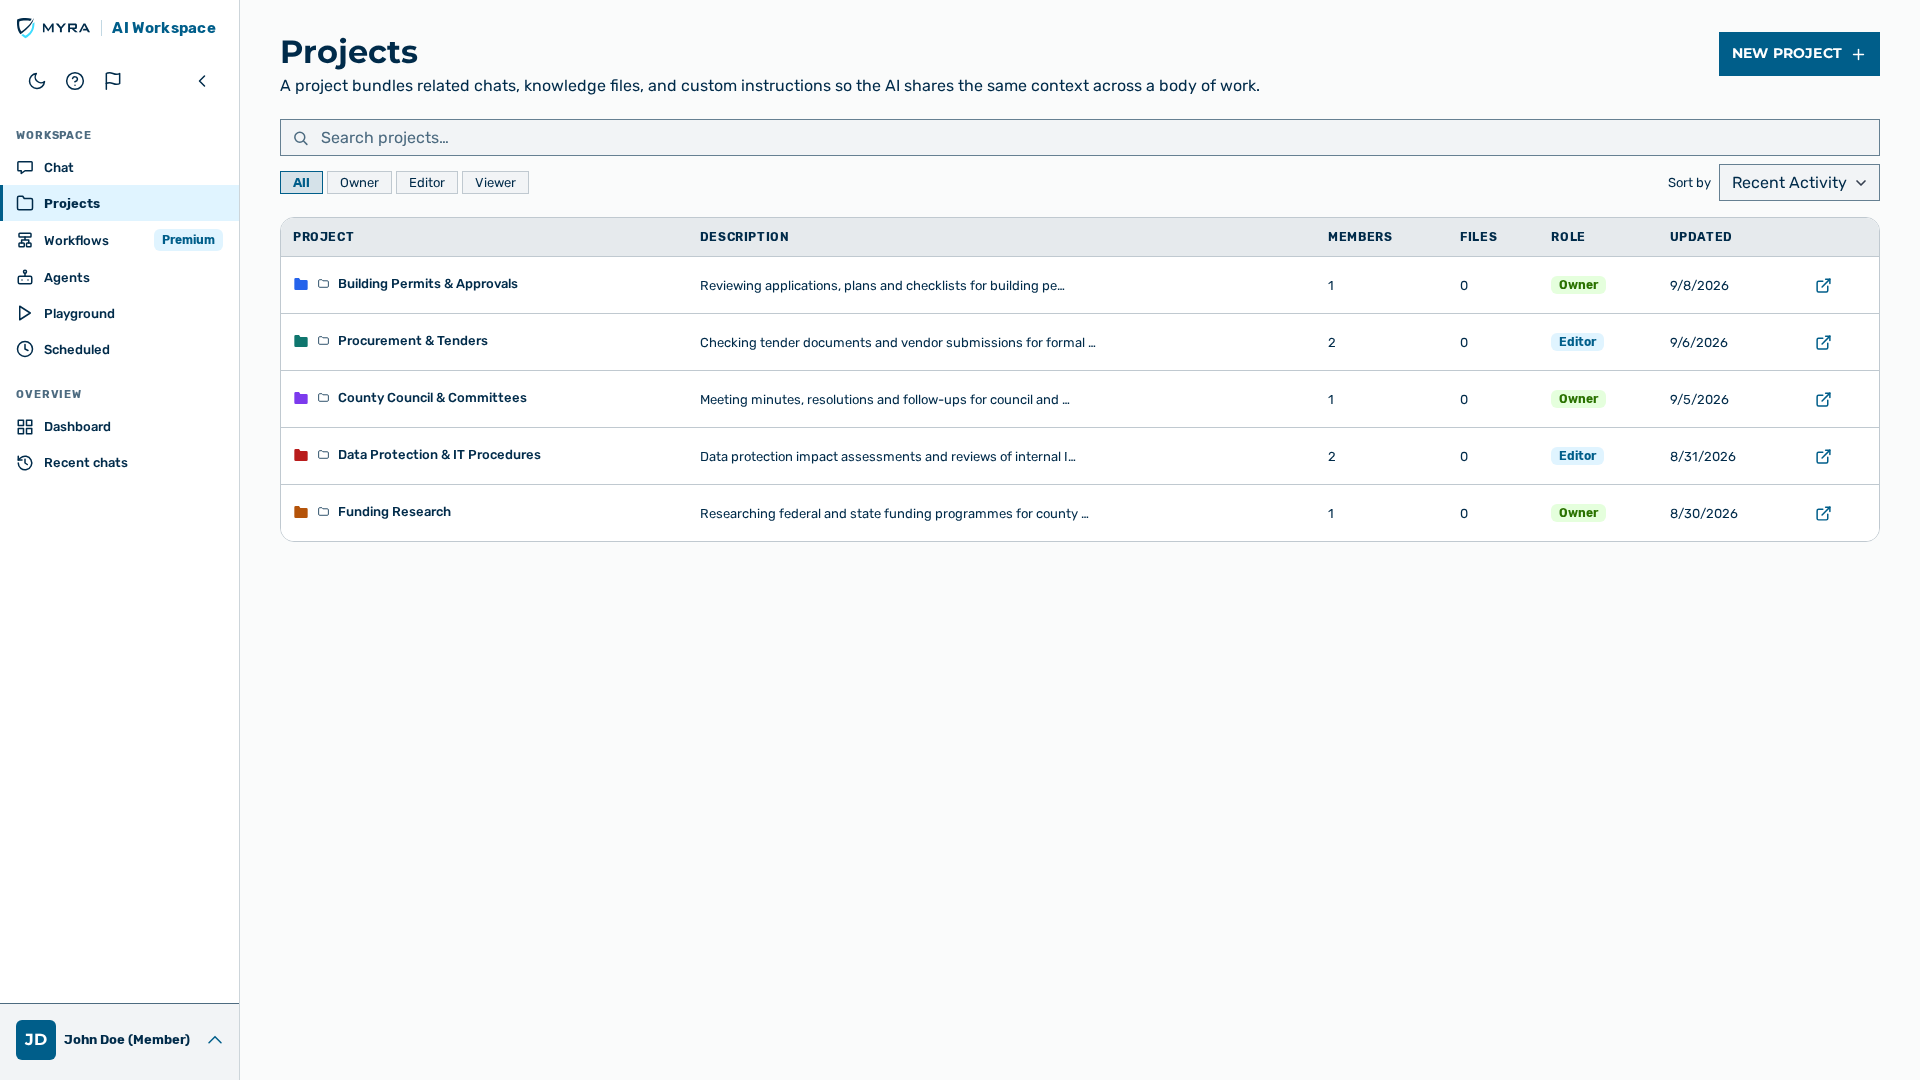Click the Recent chats history icon

[25, 462]
